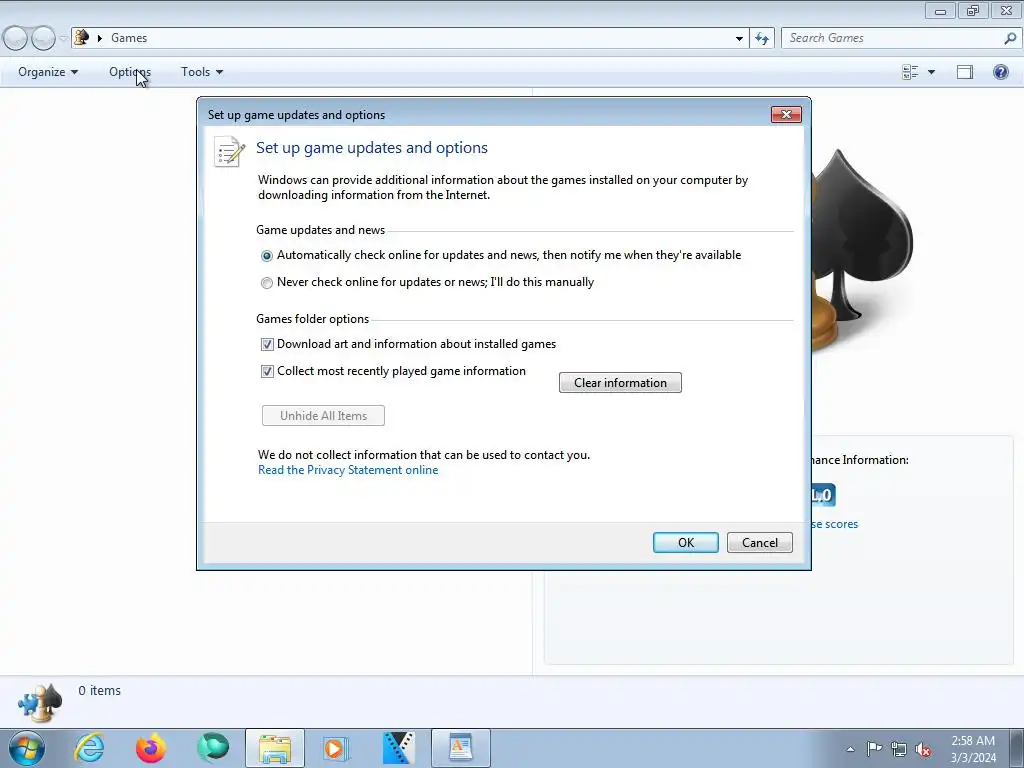The image size is (1024, 768).
Task: Click the chess piece Games folder icon
Action: click(82, 37)
